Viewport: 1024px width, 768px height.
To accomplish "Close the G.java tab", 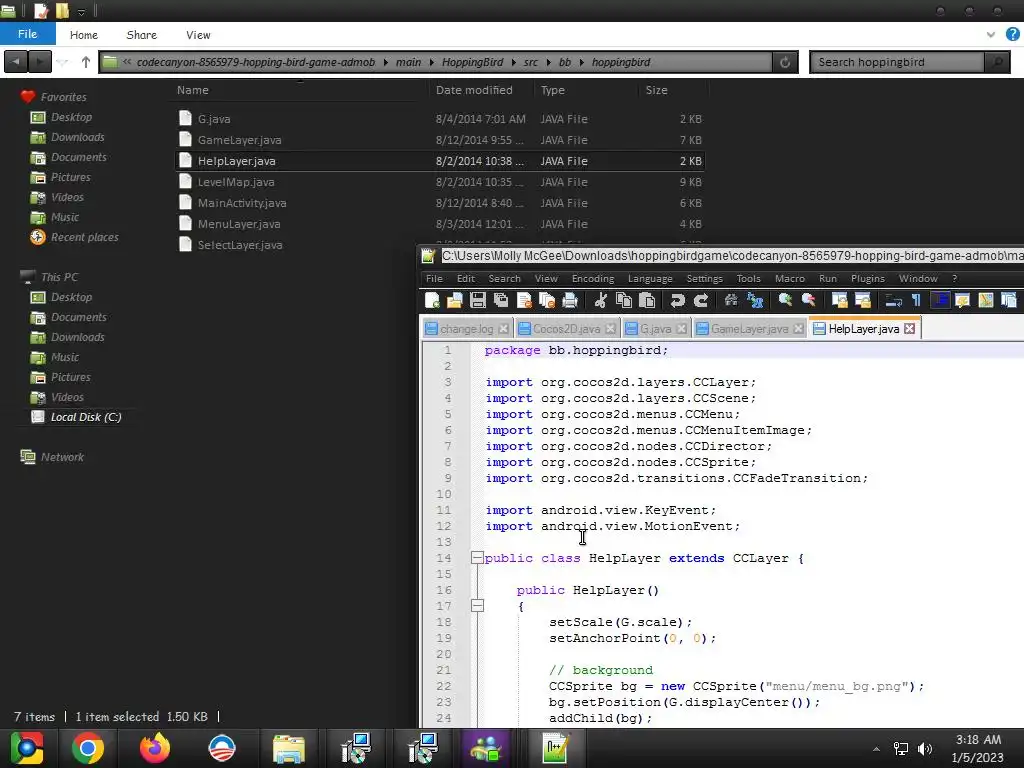I will click(x=681, y=328).
